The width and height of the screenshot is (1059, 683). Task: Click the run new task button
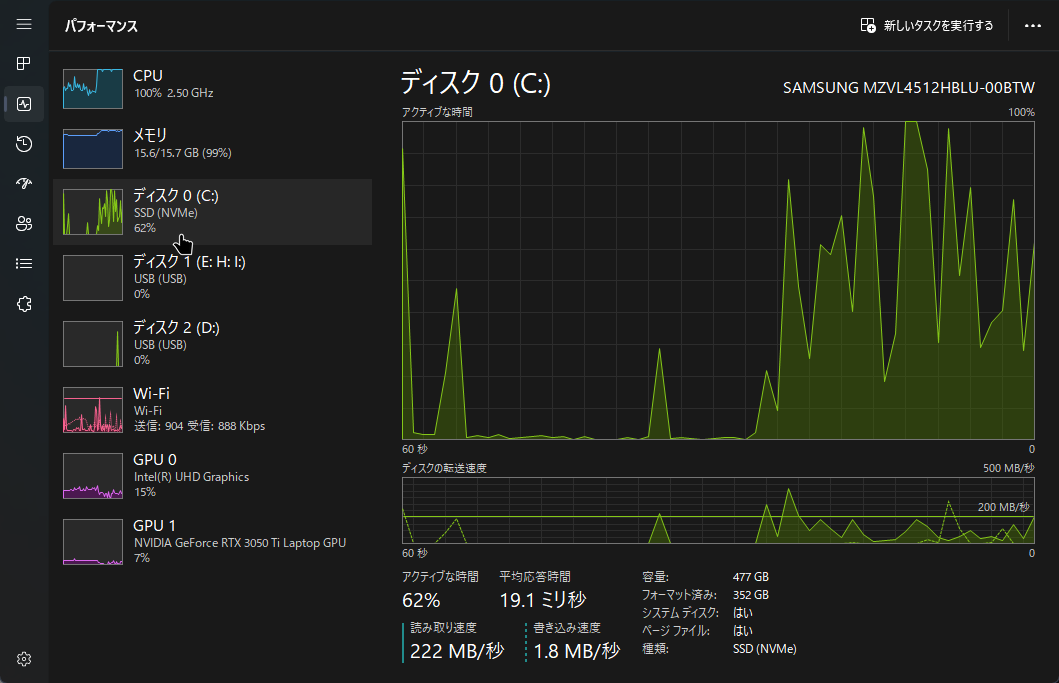pos(927,26)
